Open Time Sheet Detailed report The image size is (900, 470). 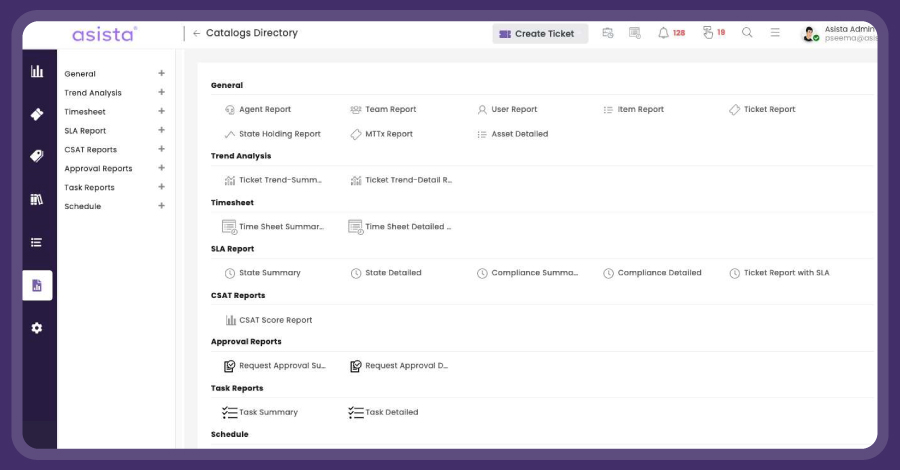click(x=399, y=227)
